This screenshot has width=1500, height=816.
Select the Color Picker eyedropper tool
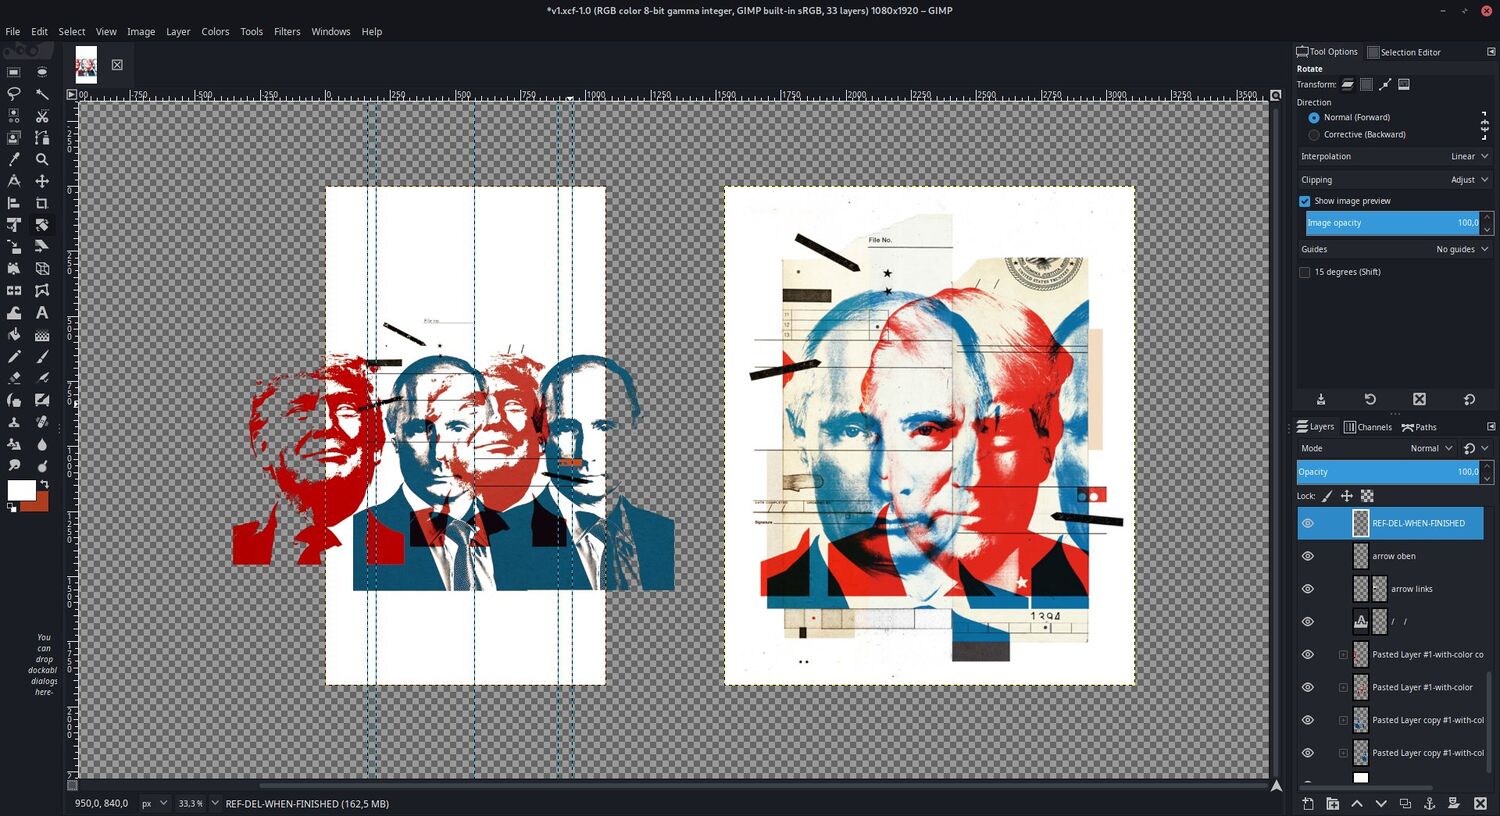[14, 159]
